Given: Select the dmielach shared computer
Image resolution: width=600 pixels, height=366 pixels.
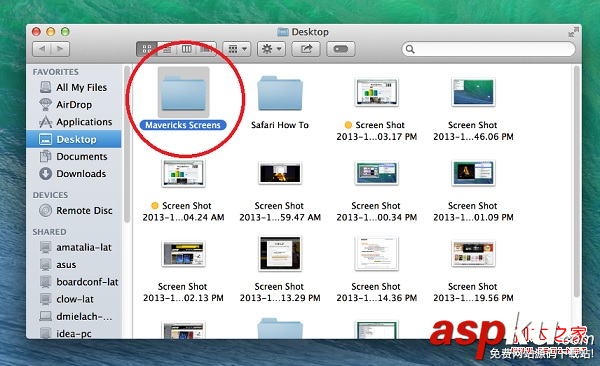Looking at the screenshot, I should (74, 316).
